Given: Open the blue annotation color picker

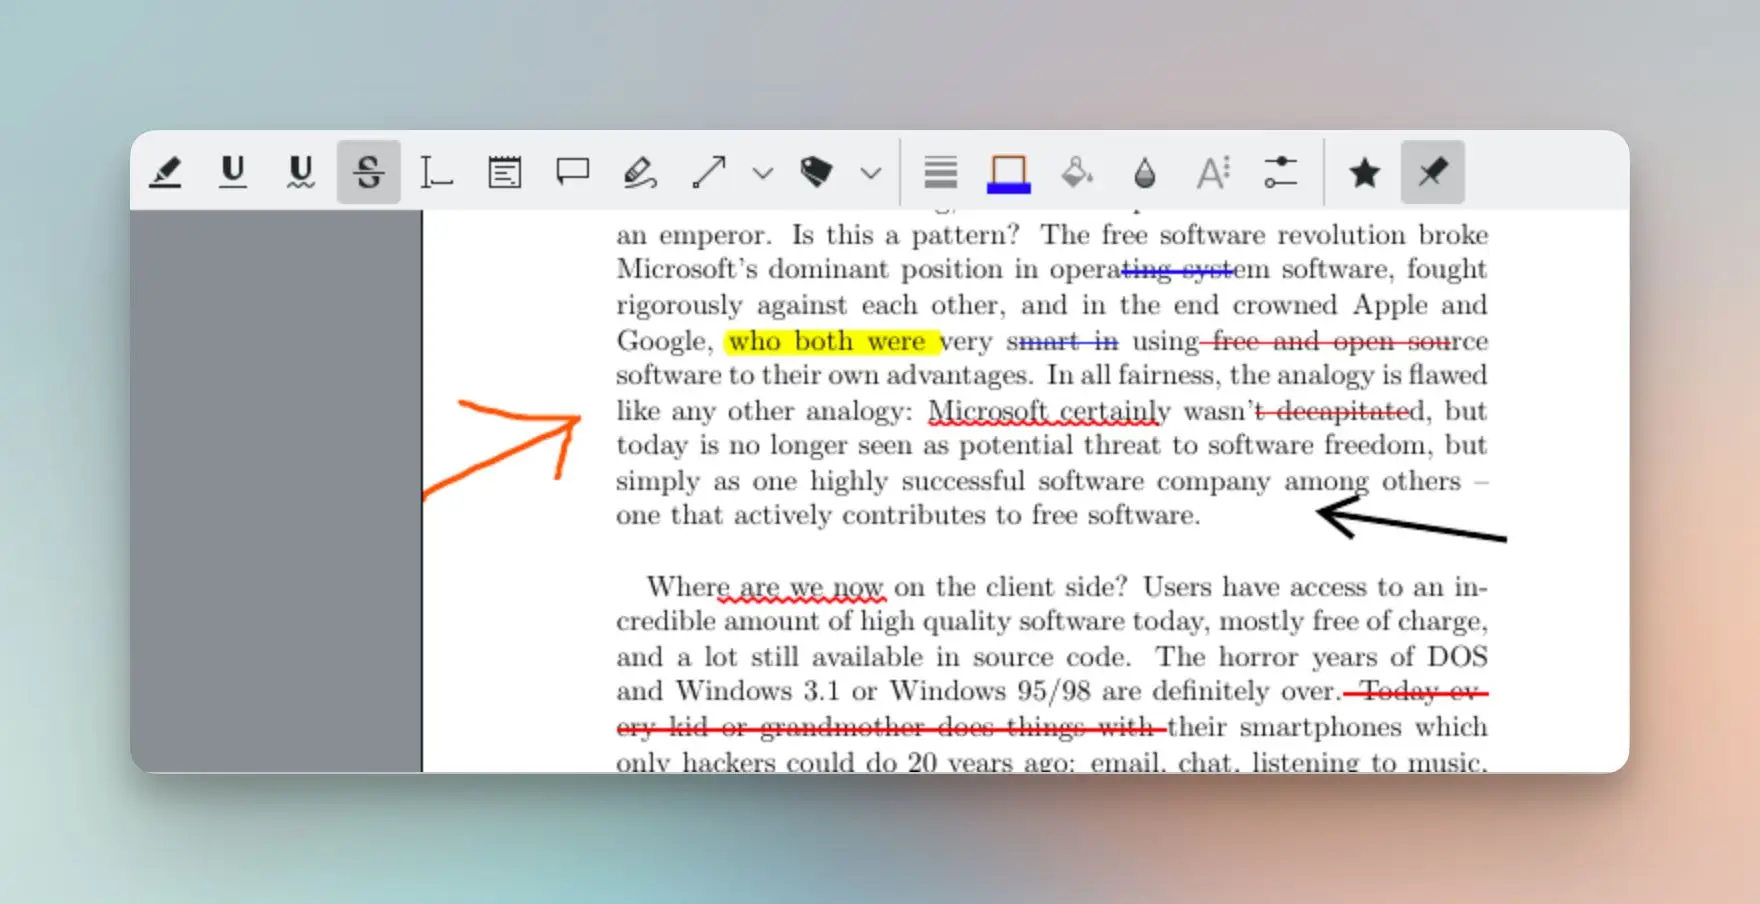Looking at the screenshot, I should [x=1008, y=172].
